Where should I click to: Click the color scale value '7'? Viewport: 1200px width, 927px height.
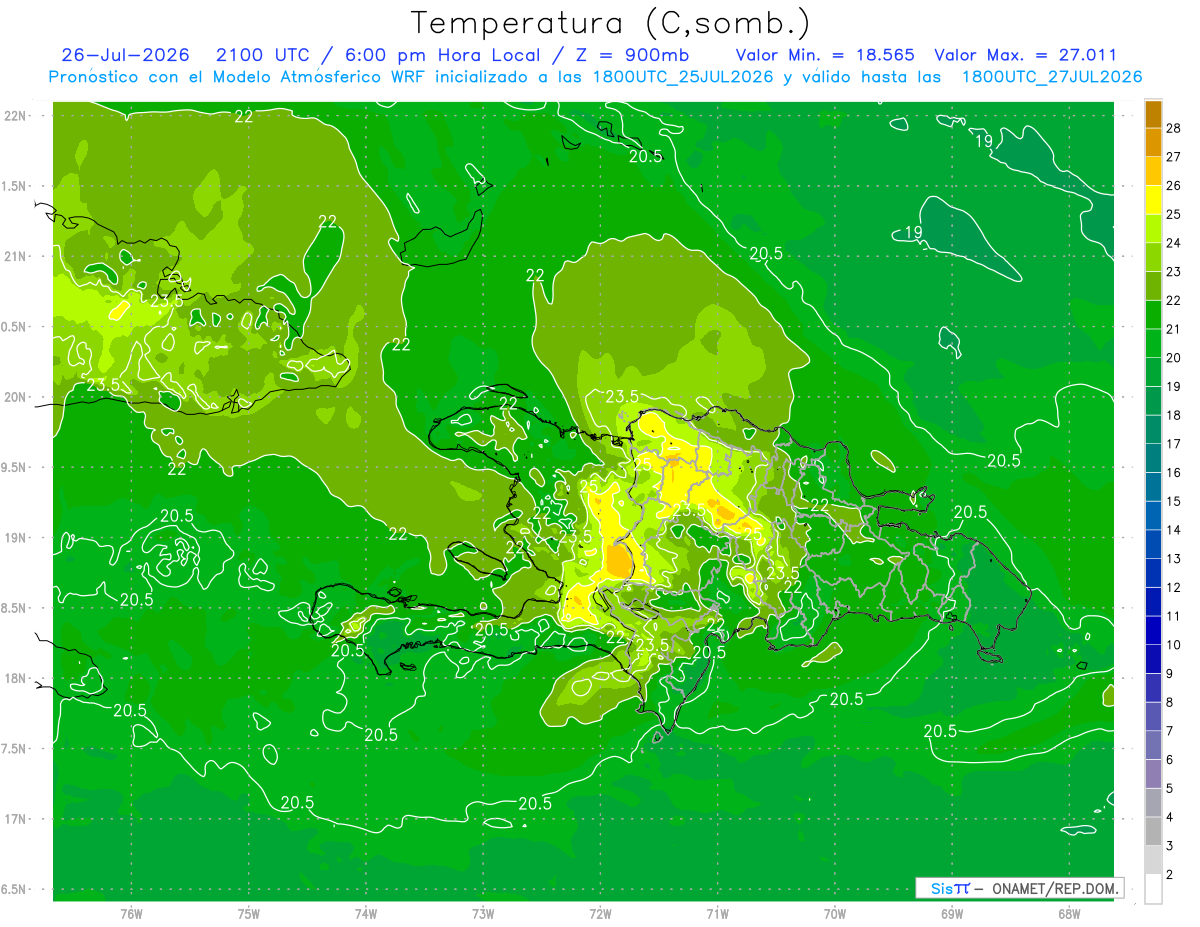[1170, 731]
